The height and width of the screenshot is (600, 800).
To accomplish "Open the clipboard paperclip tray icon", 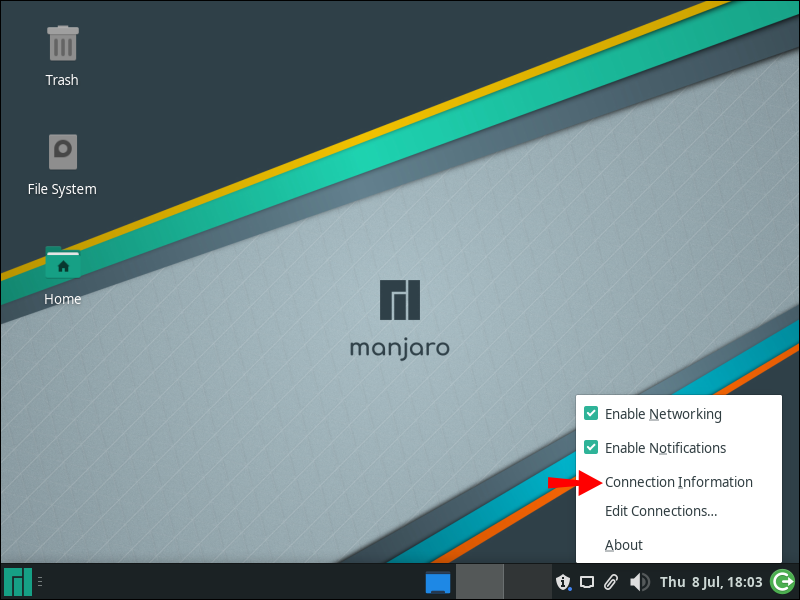I will [611, 582].
